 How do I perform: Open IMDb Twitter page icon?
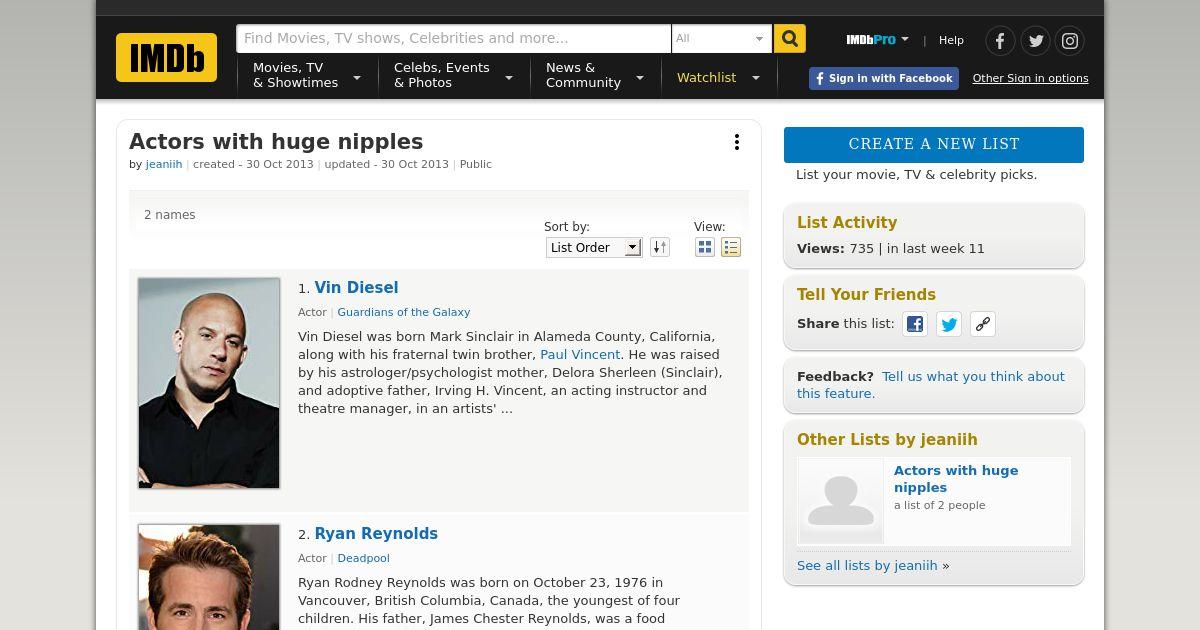(x=1035, y=41)
